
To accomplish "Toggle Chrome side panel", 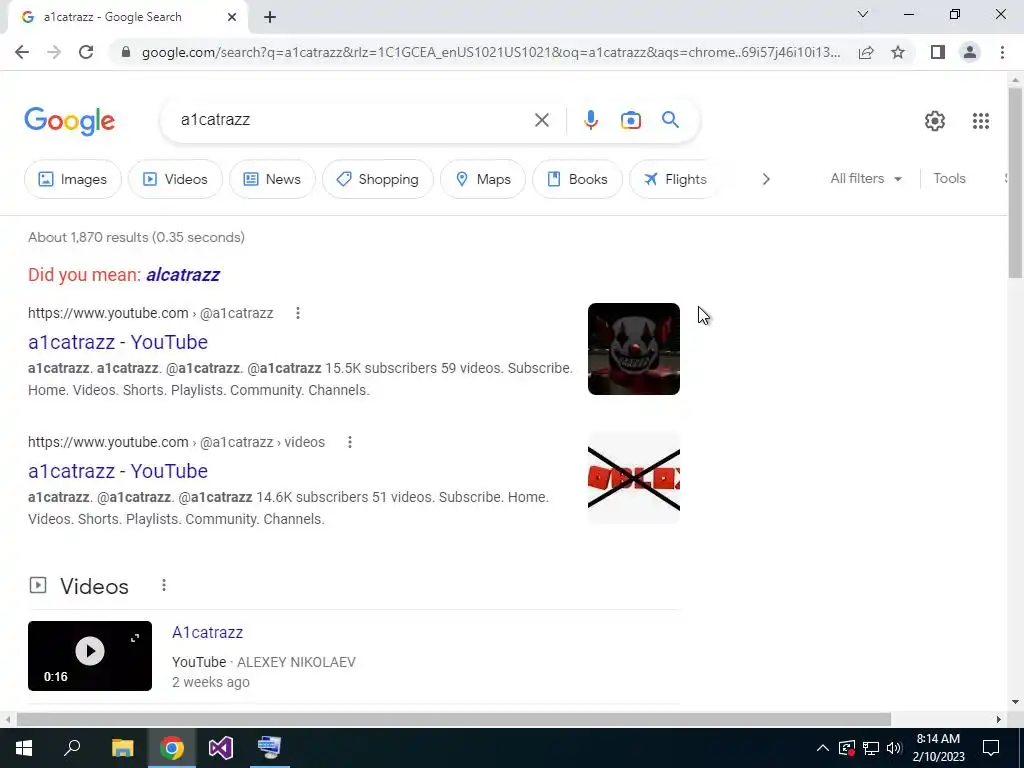I will [x=938, y=52].
